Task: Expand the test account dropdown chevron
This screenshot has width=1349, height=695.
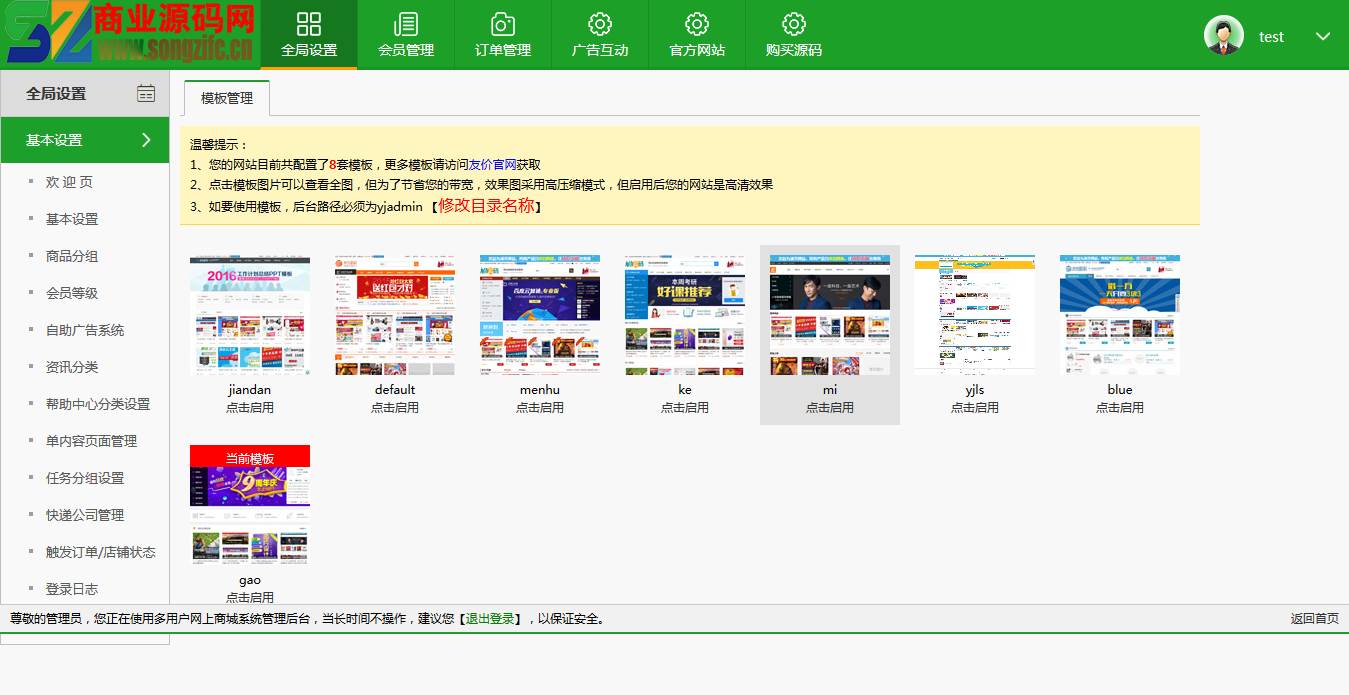Action: (x=1322, y=35)
